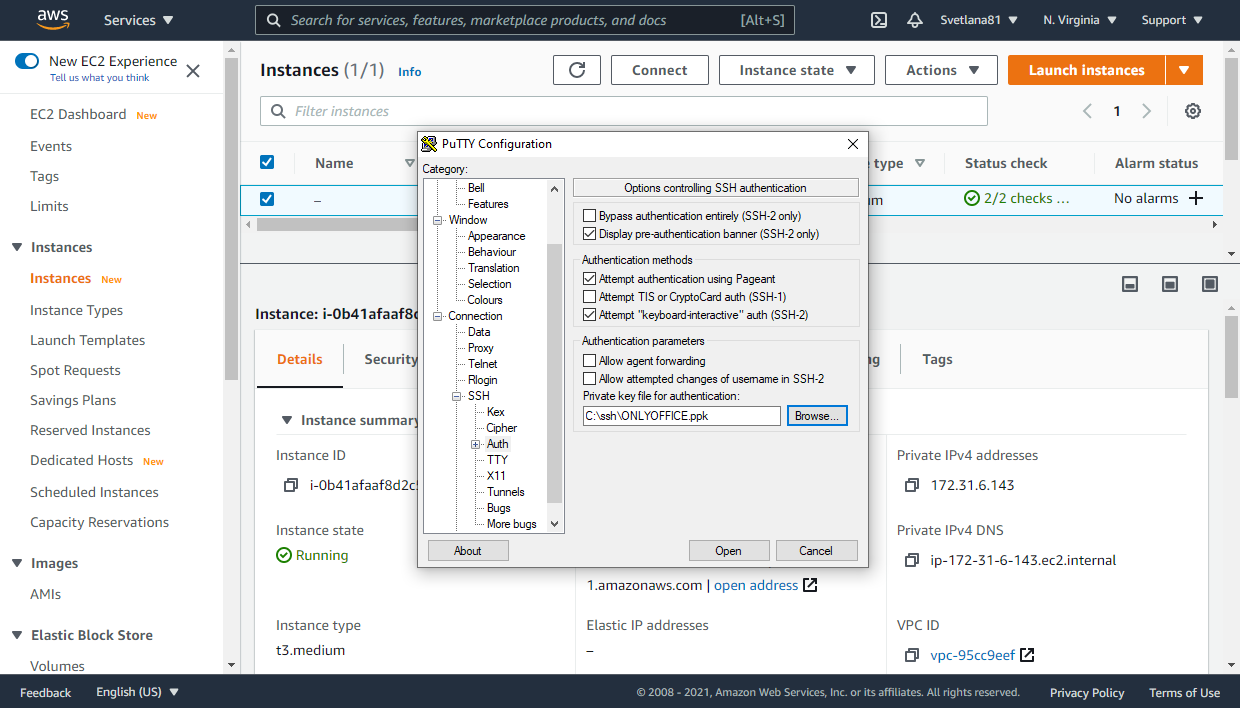Open the Instance state dropdown
This screenshot has width=1240, height=708.
(797, 70)
